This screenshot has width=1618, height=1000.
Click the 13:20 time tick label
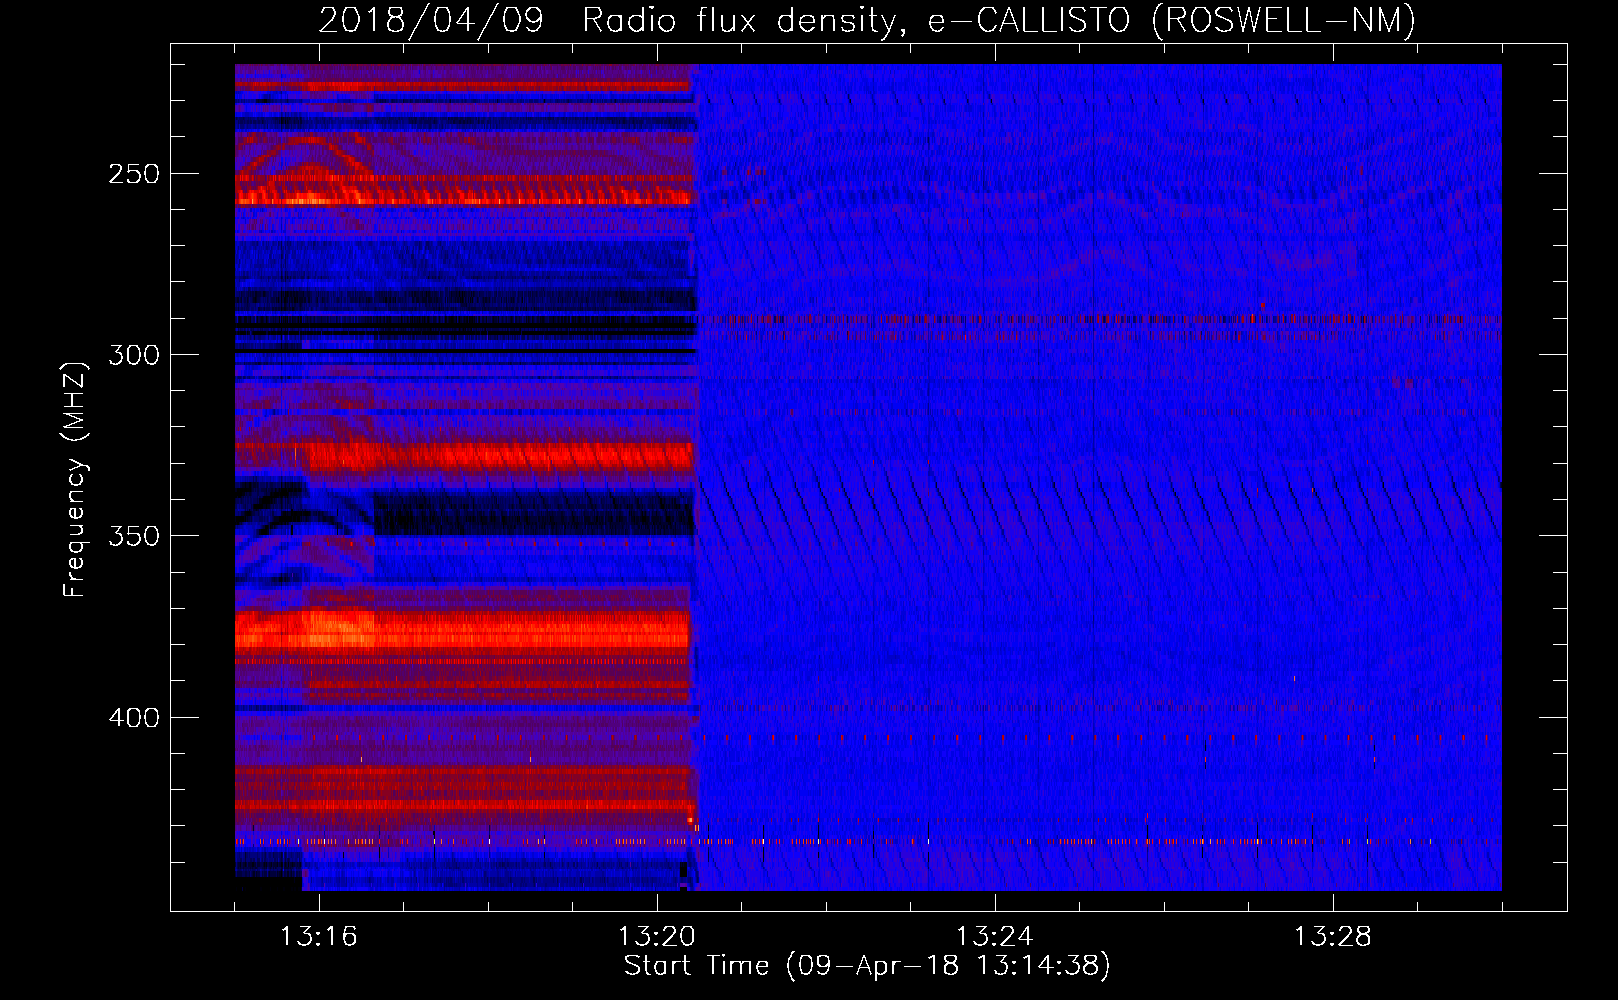(657, 937)
